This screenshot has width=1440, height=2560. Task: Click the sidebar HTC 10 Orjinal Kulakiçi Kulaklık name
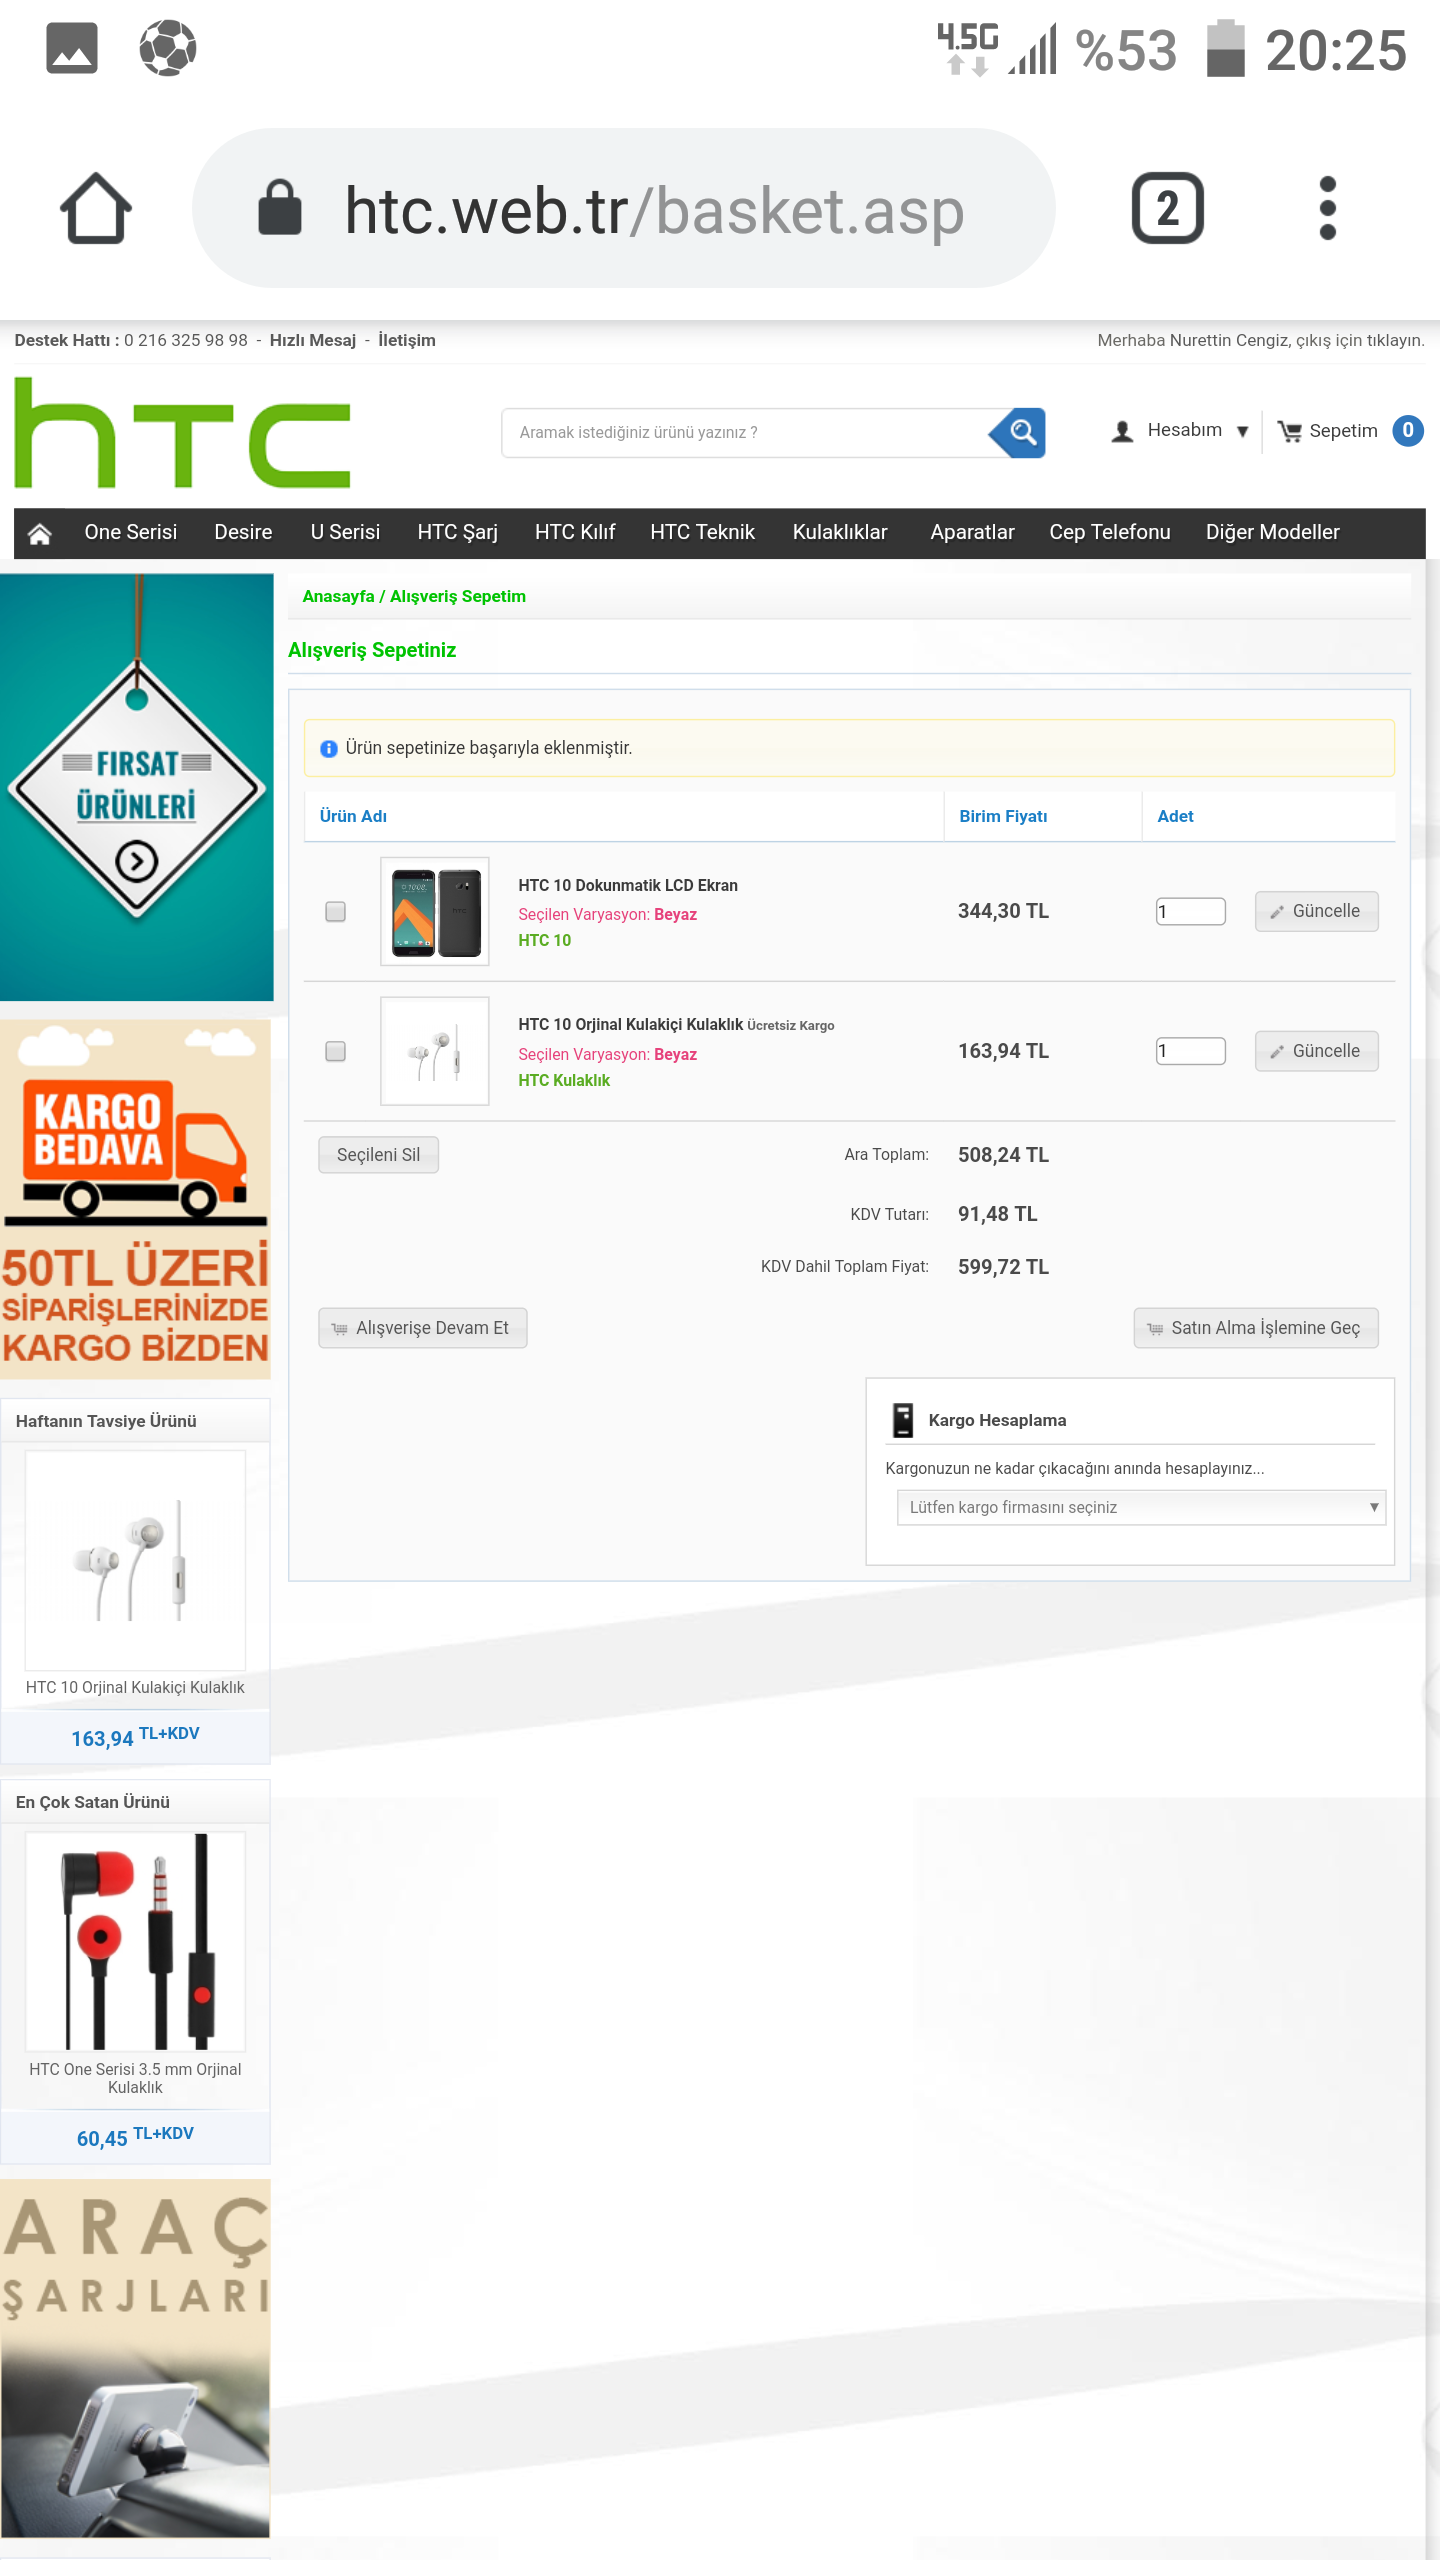coord(135,1687)
